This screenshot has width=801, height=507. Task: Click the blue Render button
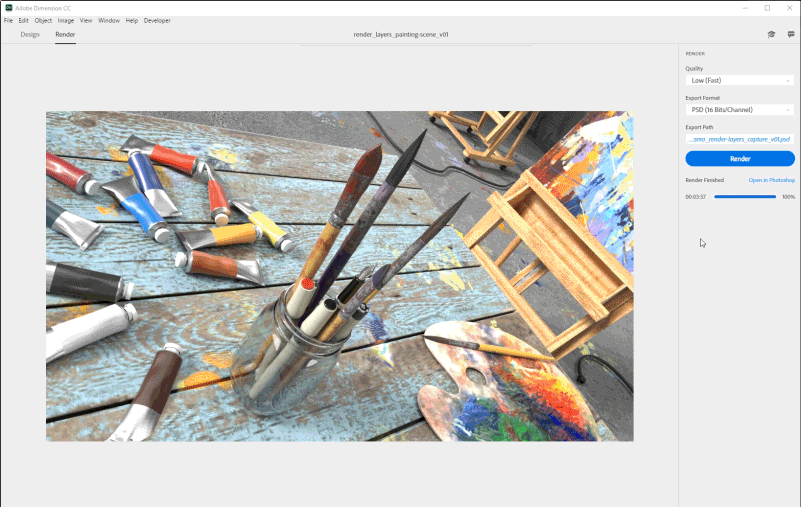[740, 158]
